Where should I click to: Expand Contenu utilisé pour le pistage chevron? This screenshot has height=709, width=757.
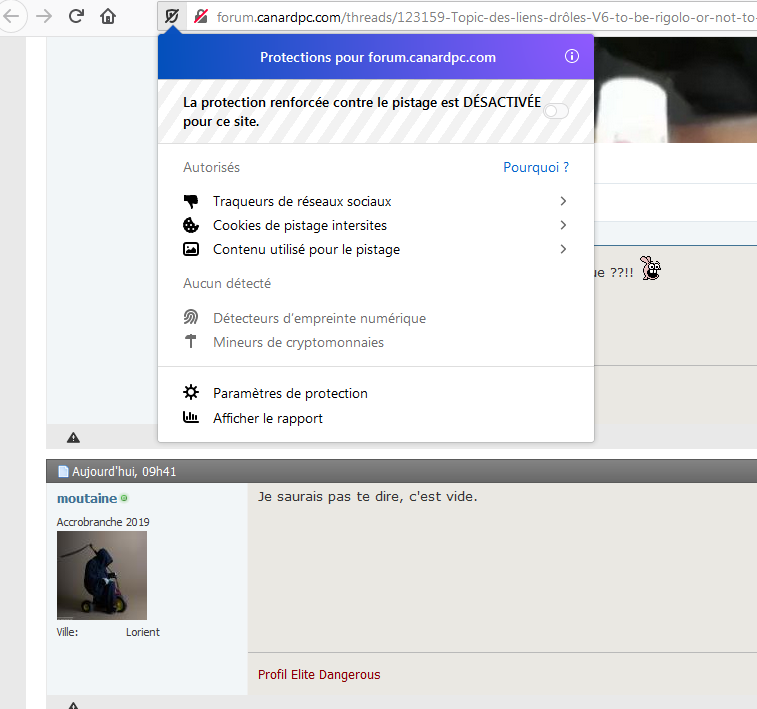[563, 249]
